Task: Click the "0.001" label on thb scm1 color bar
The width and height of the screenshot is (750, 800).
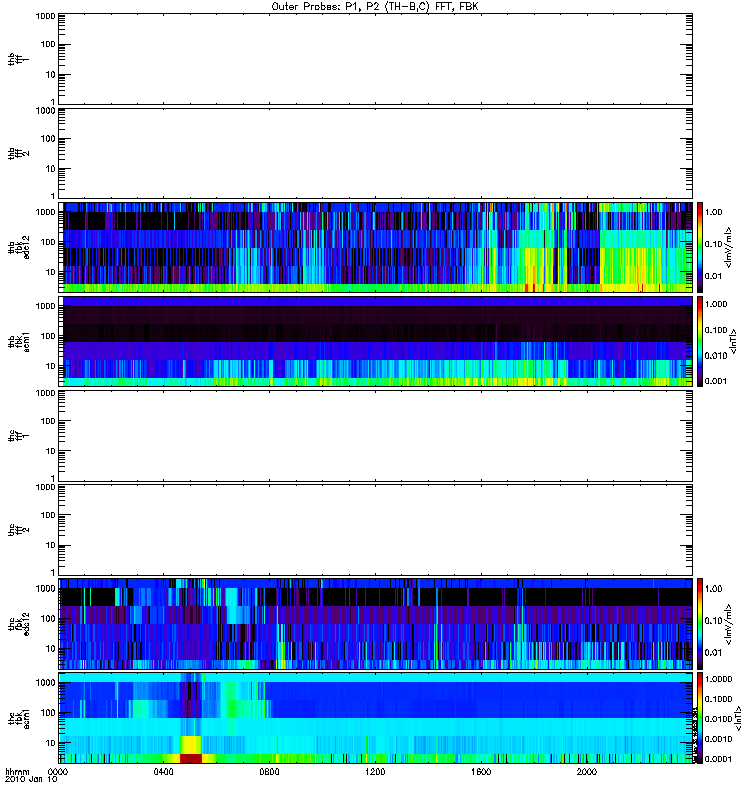Action: pyautogui.click(x=716, y=381)
